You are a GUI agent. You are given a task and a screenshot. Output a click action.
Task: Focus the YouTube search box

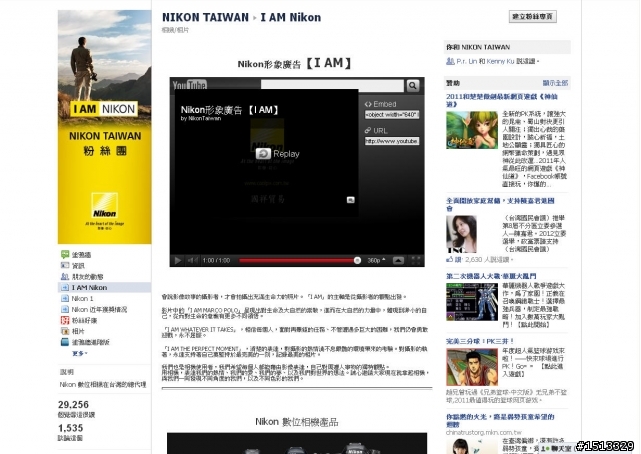[x=332, y=85]
